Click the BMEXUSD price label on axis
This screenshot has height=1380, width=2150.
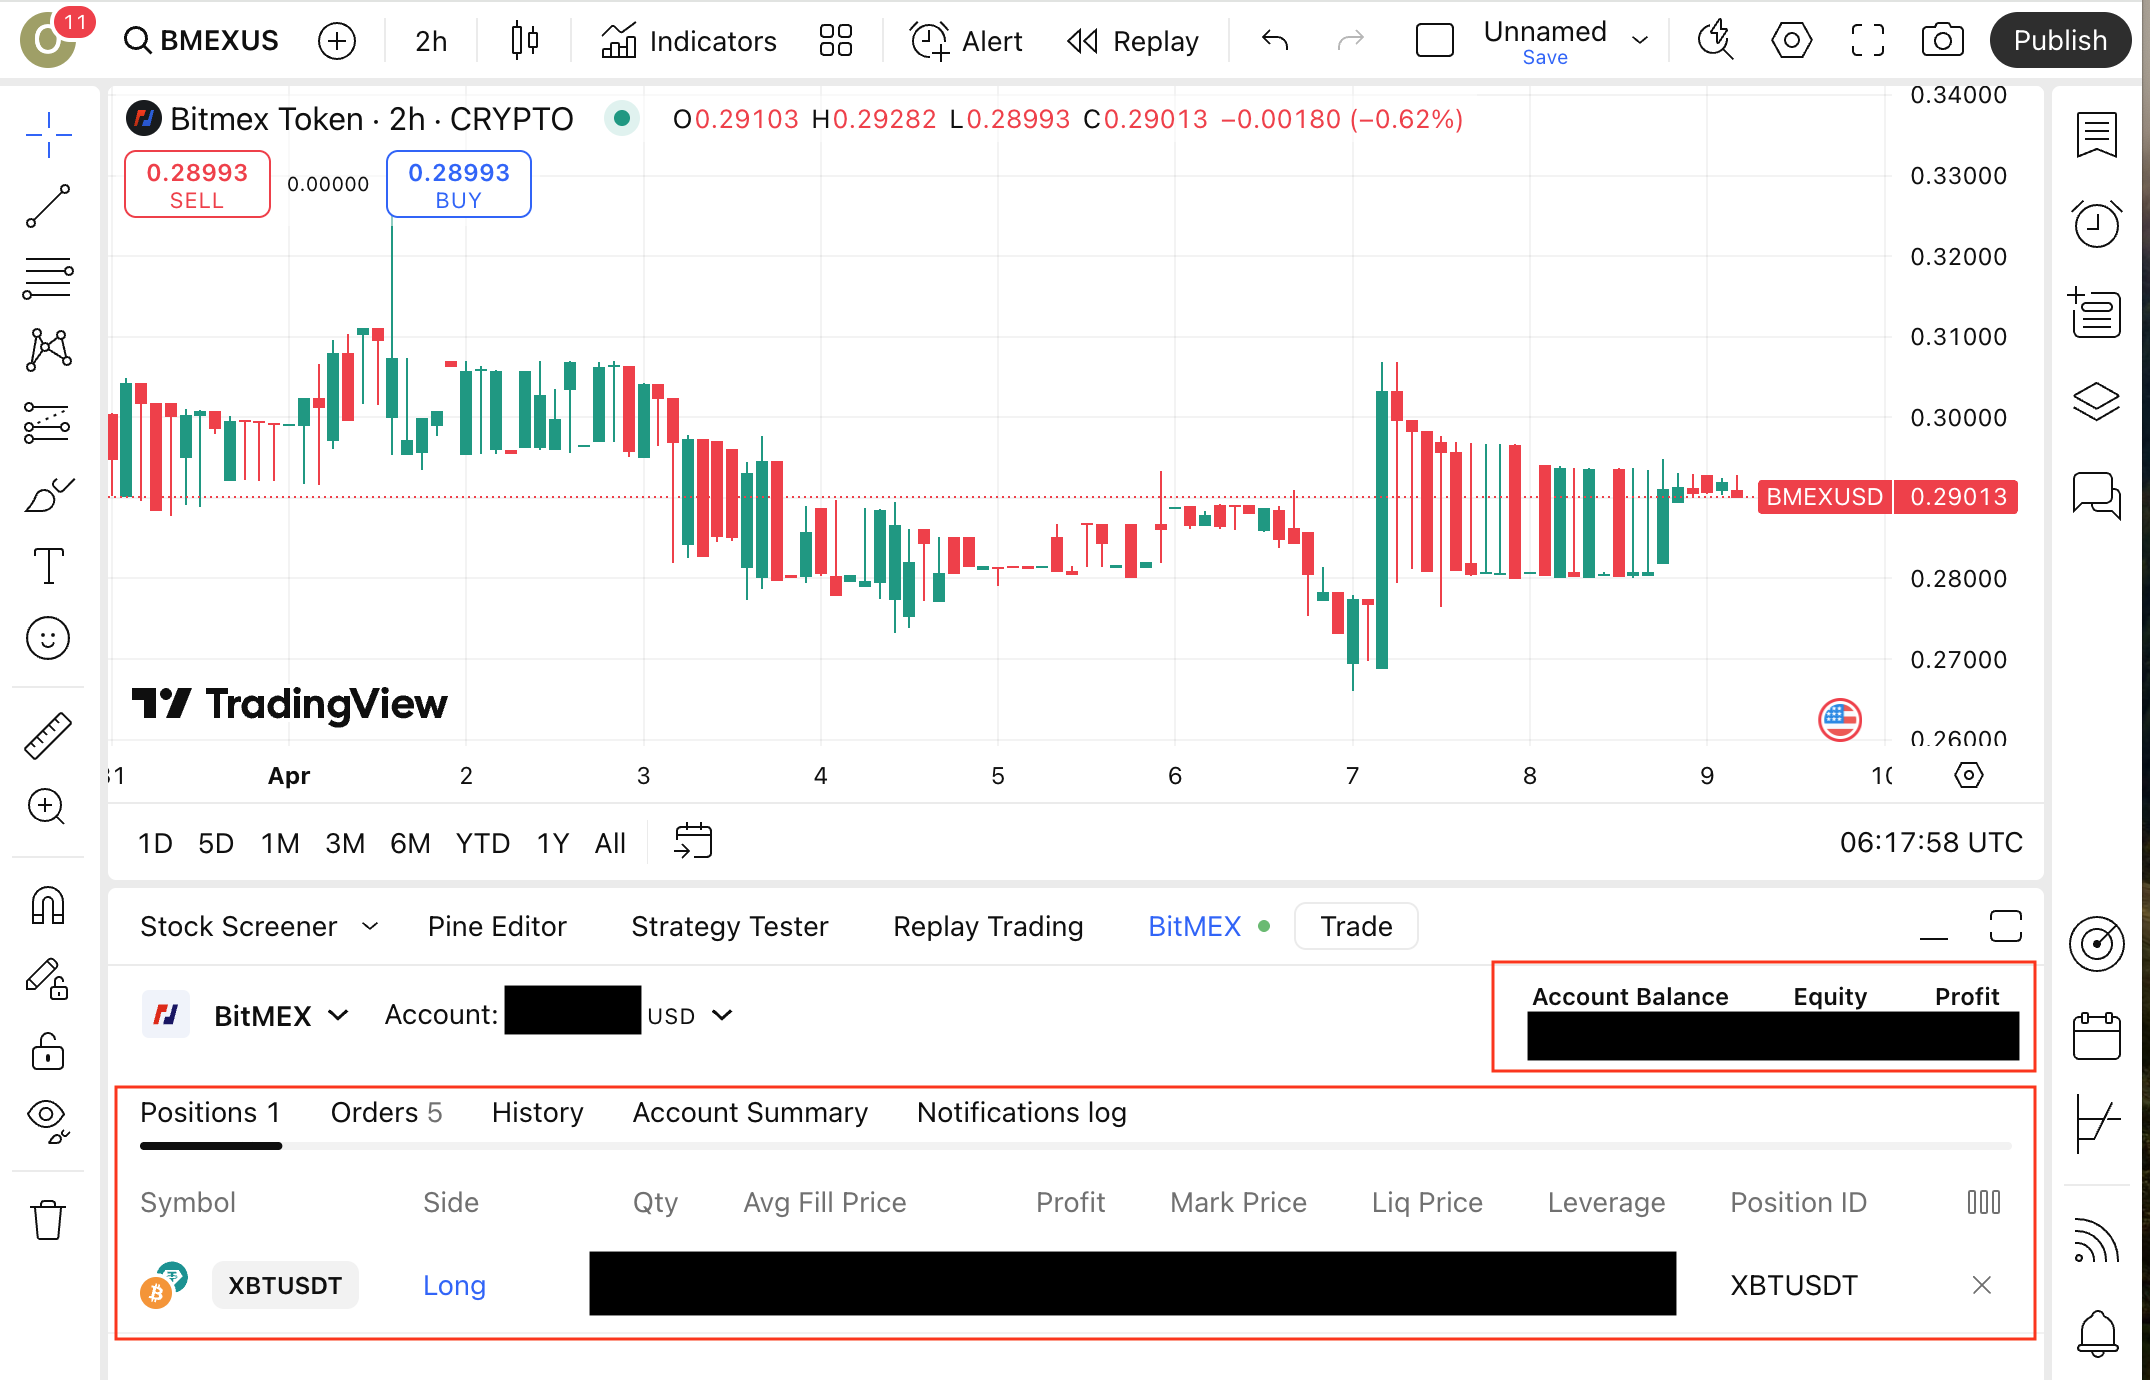pyautogui.click(x=1824, y=497)
